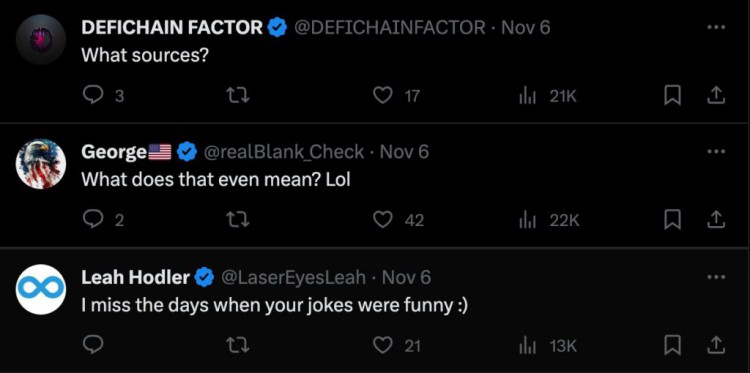Visit Leah Hodler's profile name
750x373 pixels.
[135, 277]
